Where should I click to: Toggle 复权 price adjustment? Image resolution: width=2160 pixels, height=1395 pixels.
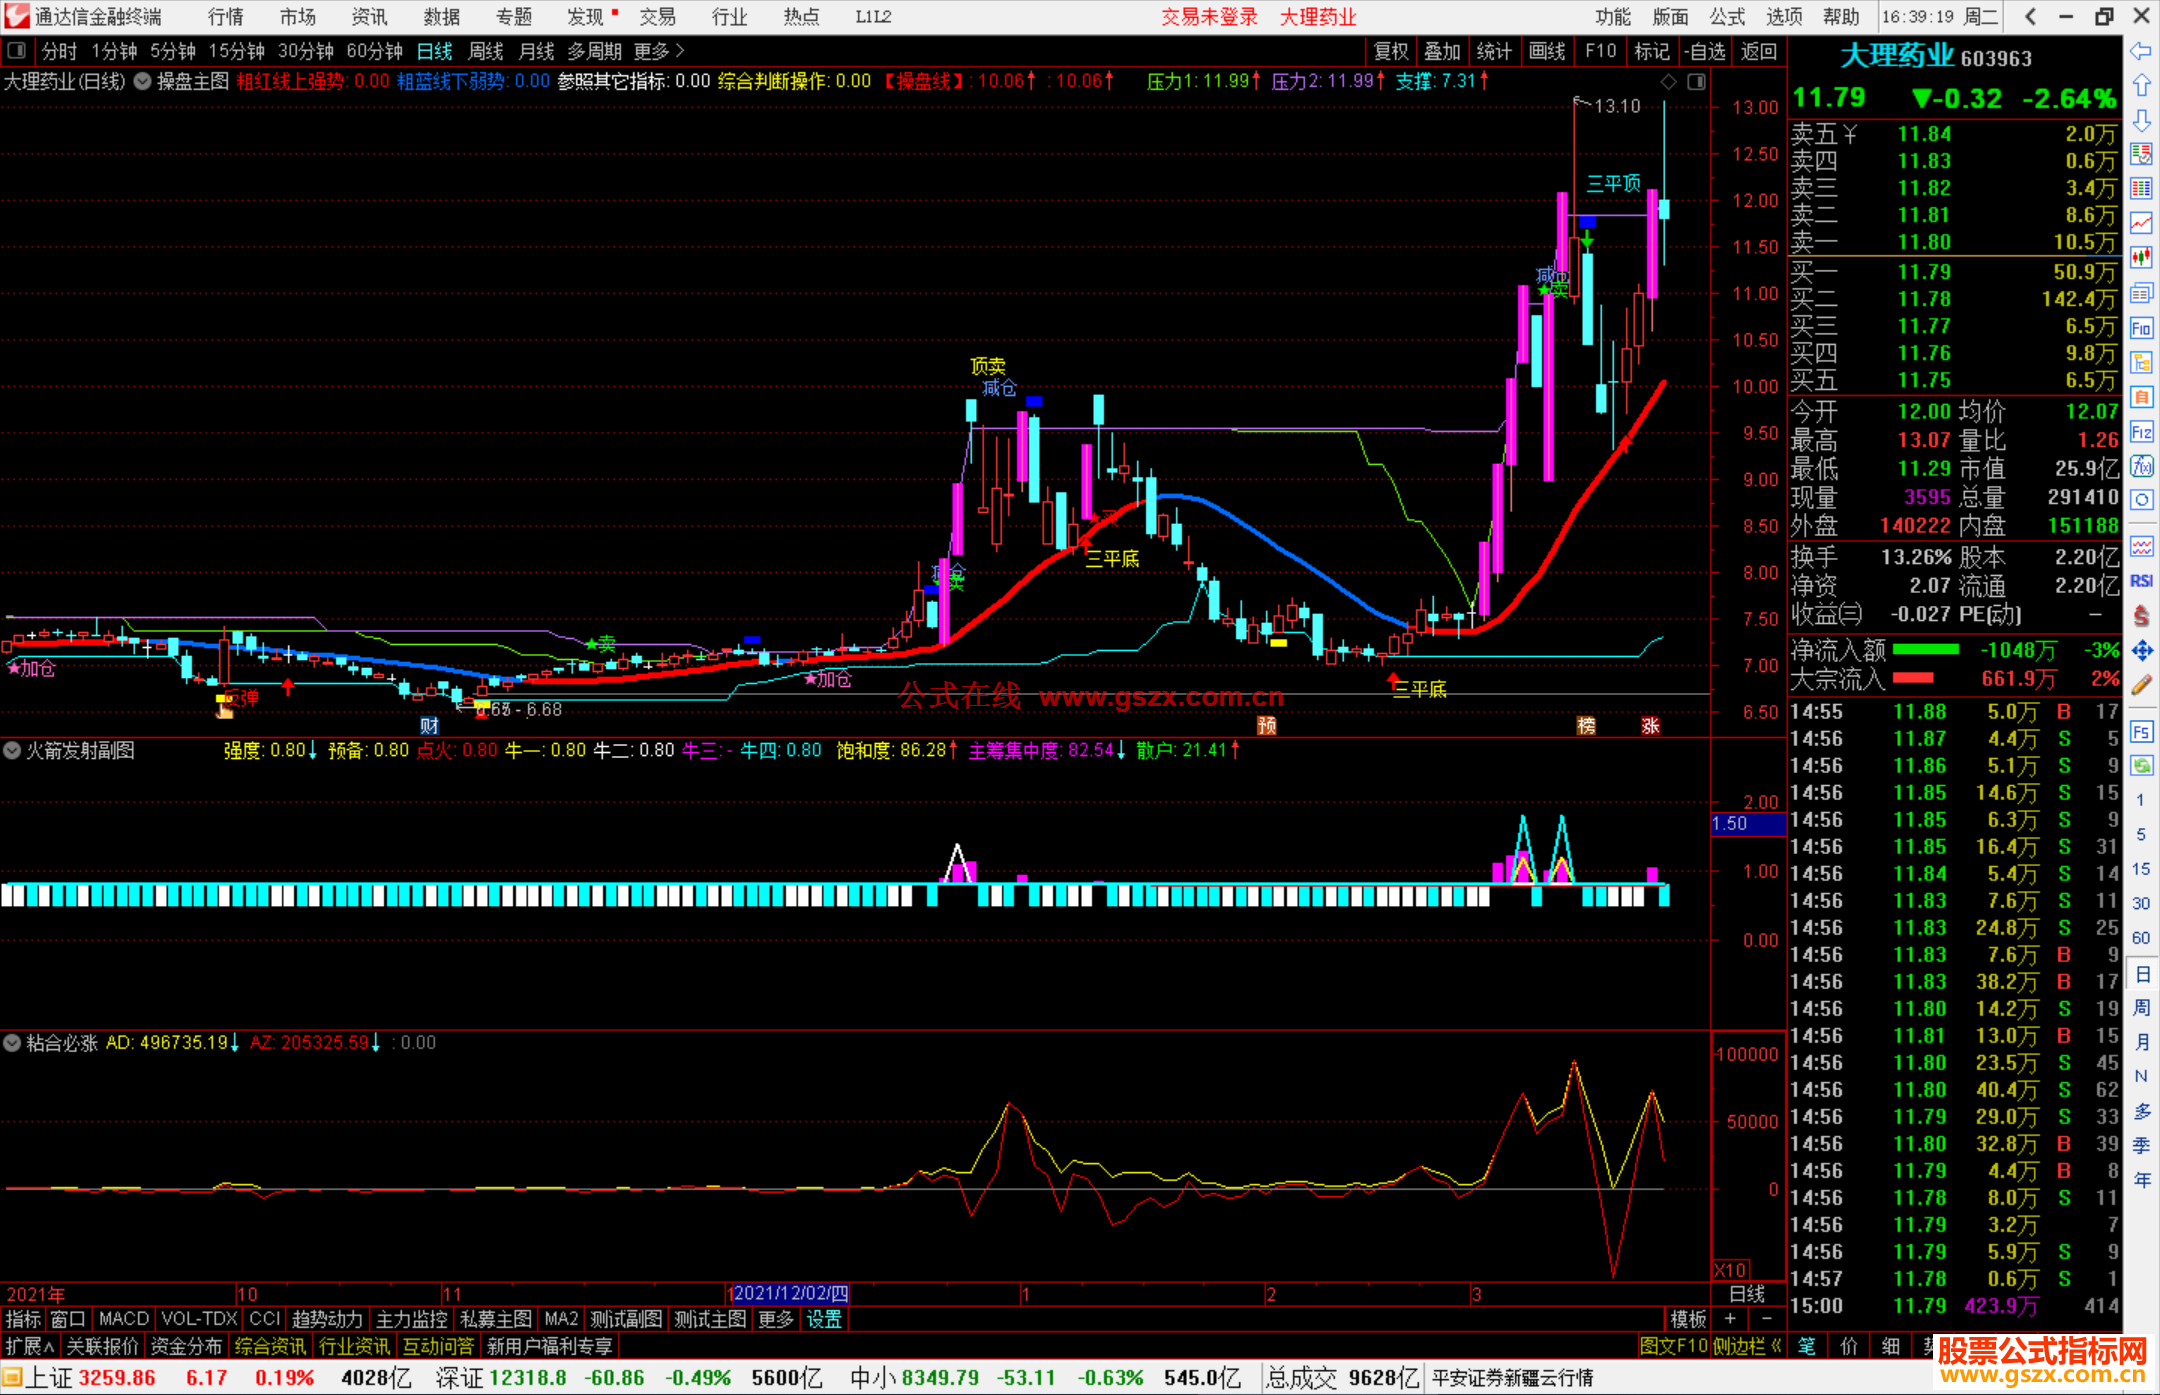click(1391, 51)
